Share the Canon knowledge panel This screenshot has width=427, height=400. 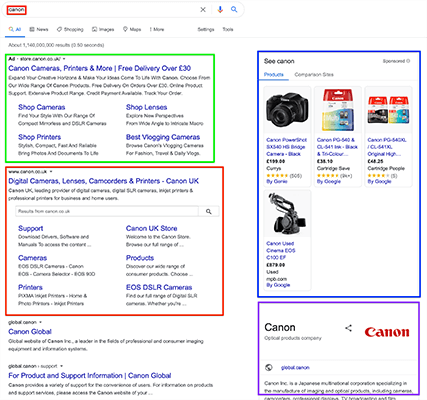(348, 328)
